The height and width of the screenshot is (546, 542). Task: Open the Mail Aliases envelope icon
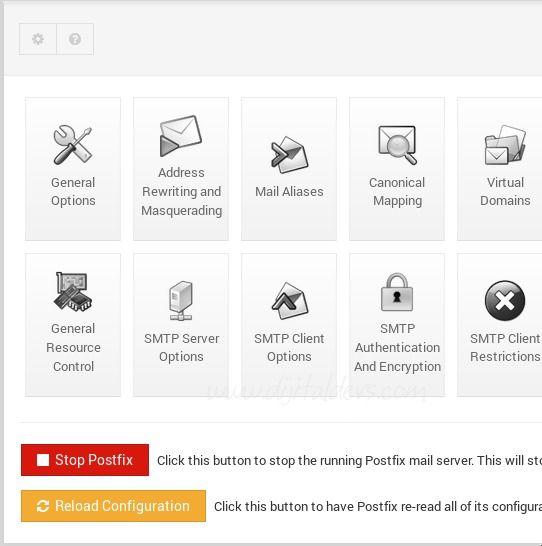tap(289, 155)
